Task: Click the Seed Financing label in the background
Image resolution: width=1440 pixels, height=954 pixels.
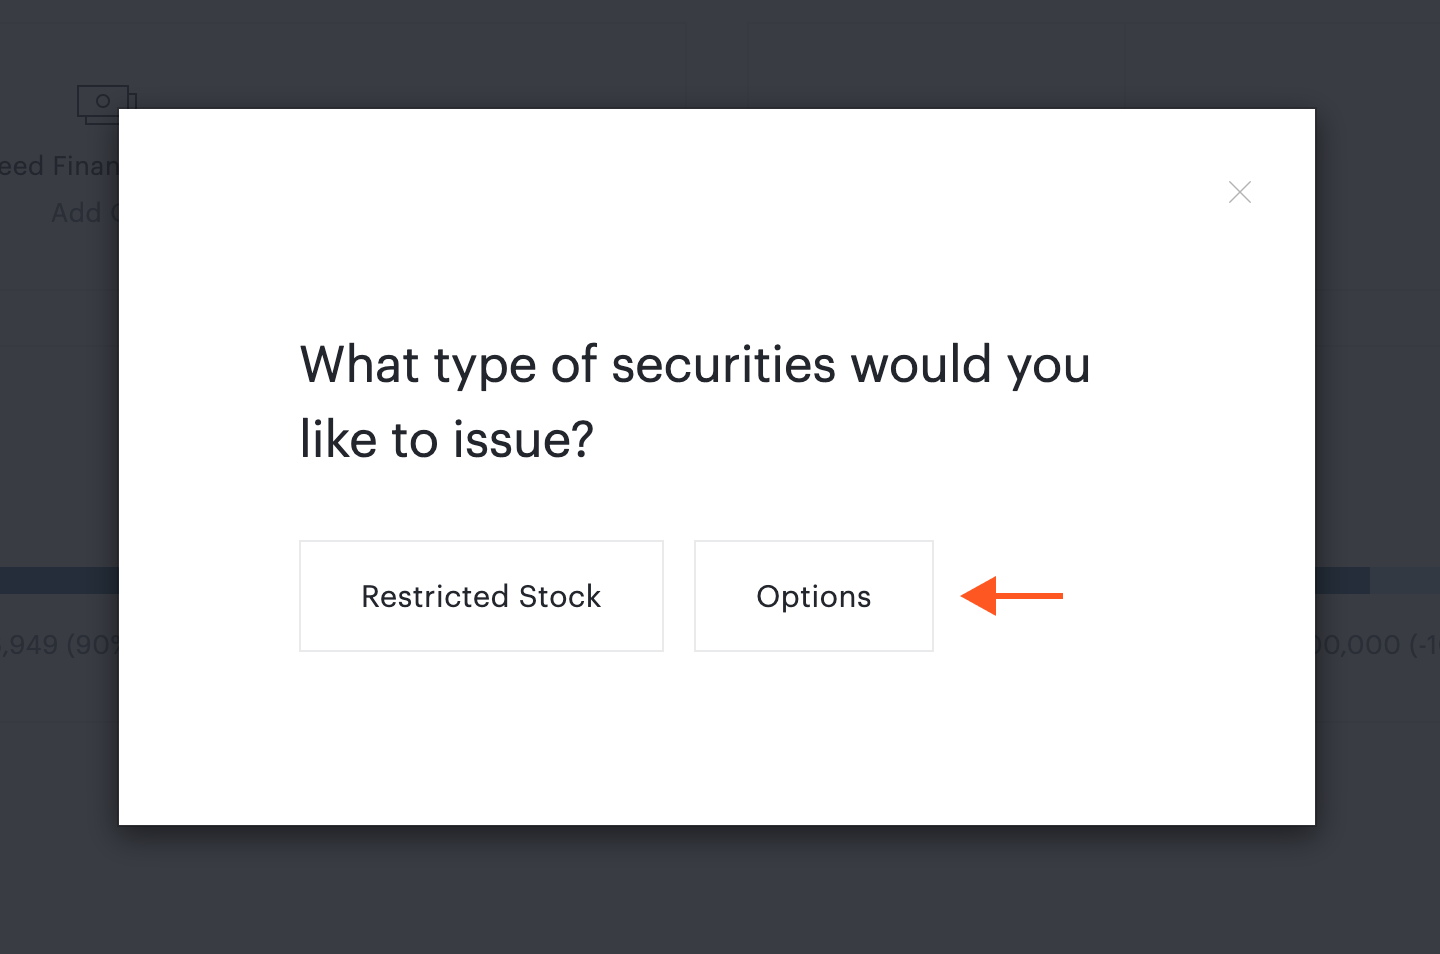Action: click(x=60, y=165)
